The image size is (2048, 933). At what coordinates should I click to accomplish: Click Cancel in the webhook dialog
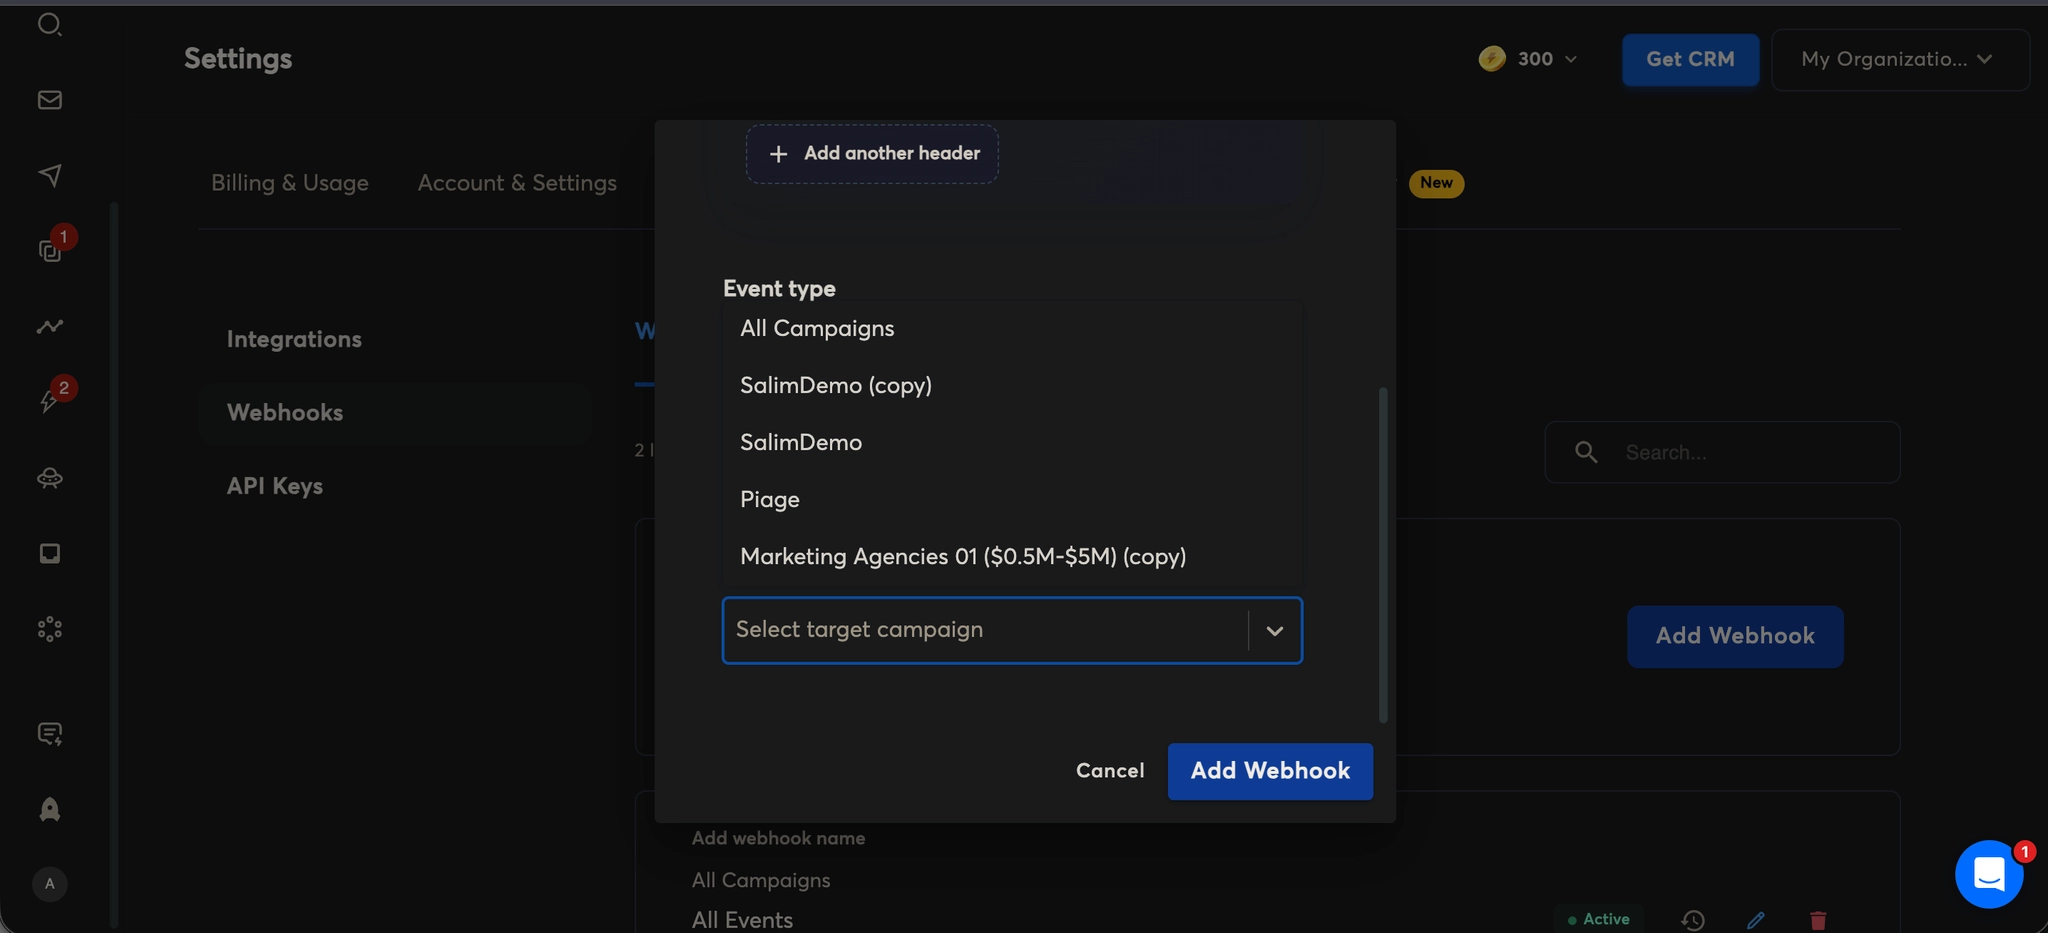[1109, 771]
